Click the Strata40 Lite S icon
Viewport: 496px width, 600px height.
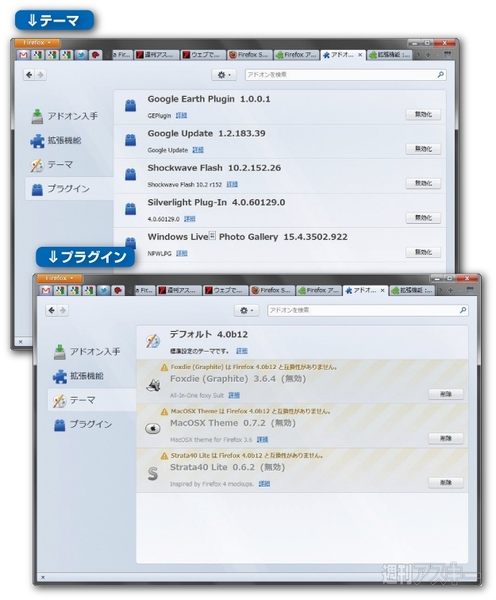coord(153,474)
